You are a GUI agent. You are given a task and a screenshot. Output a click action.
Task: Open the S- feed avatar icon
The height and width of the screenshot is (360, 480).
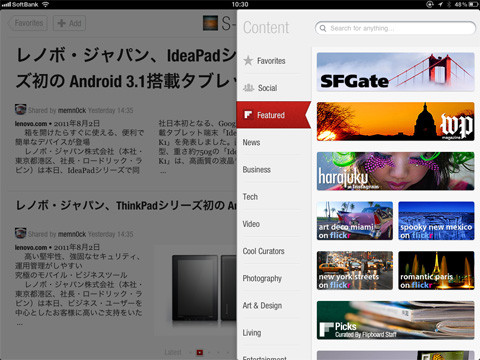click(x=210, y=23)
